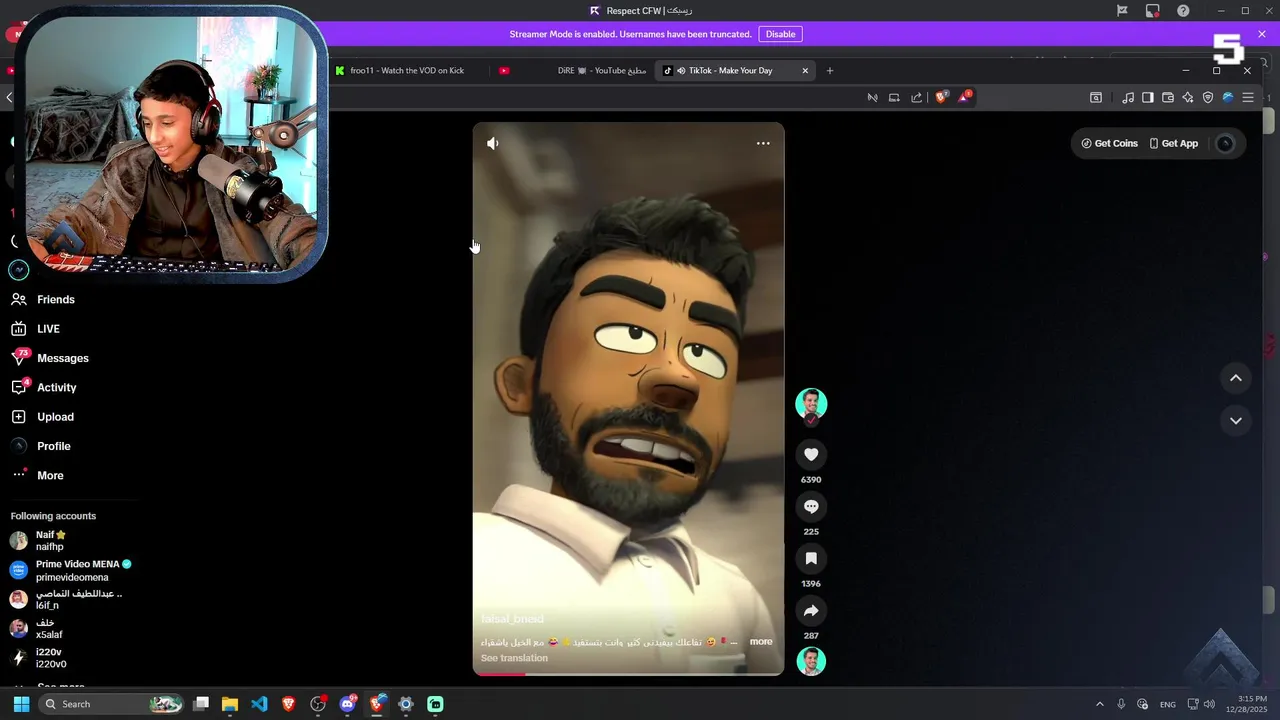Click the Brave Rewards triangle icon

[964, 97]
